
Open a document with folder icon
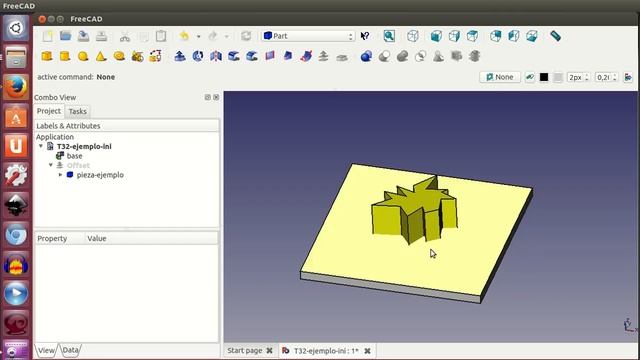tap(65, 36)
